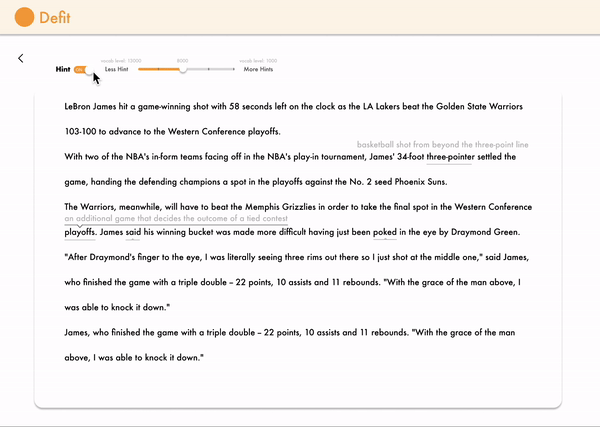The height and width of the screenshot is (427, 600).
Task: Click the More Hints label
Action: [258, 69]
